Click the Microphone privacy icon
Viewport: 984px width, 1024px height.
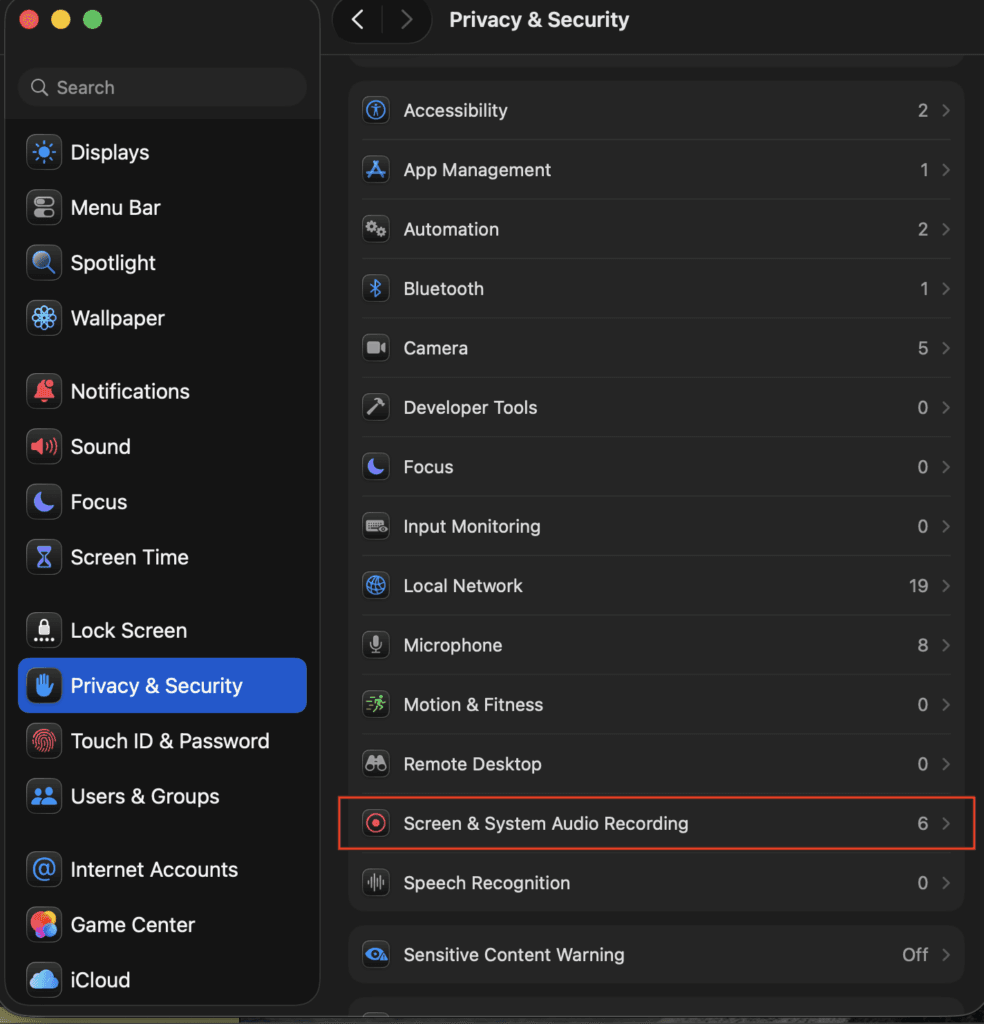pos(376,645)
